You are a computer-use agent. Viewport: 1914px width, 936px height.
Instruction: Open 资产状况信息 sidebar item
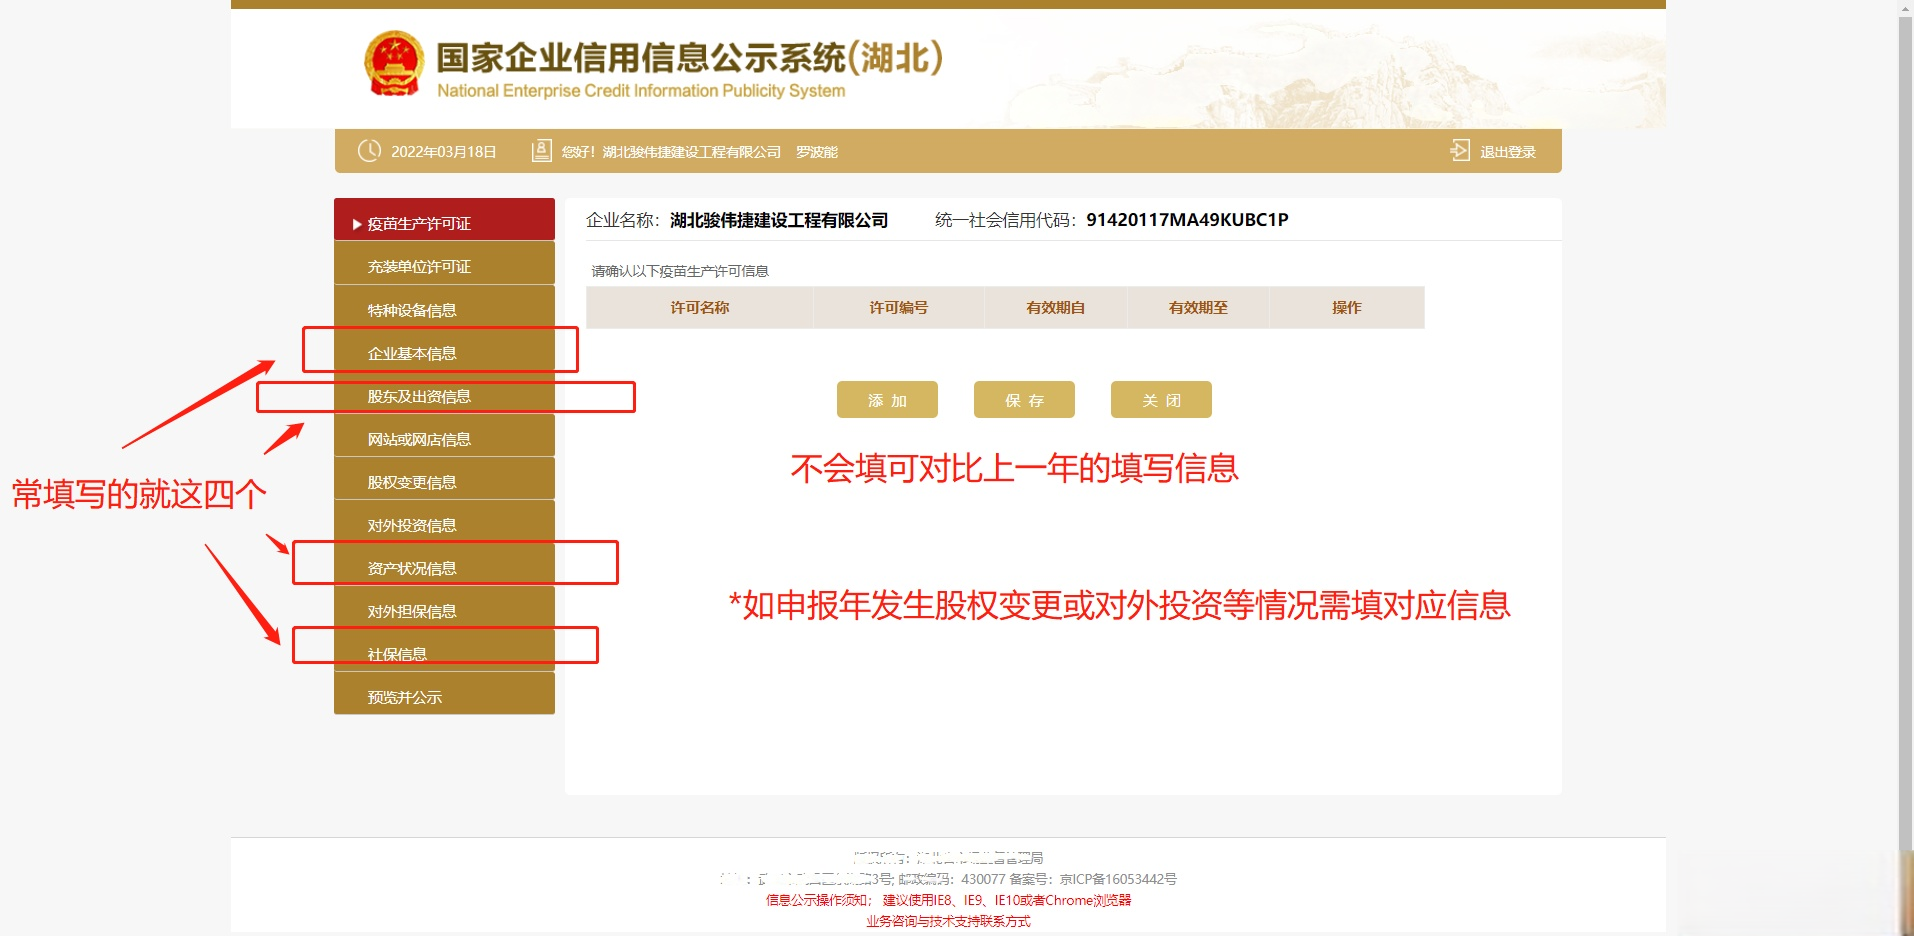[x=444, y=564]
